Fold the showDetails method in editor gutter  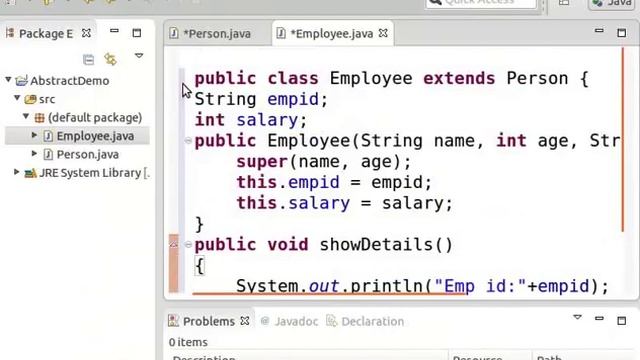[188, 244]
